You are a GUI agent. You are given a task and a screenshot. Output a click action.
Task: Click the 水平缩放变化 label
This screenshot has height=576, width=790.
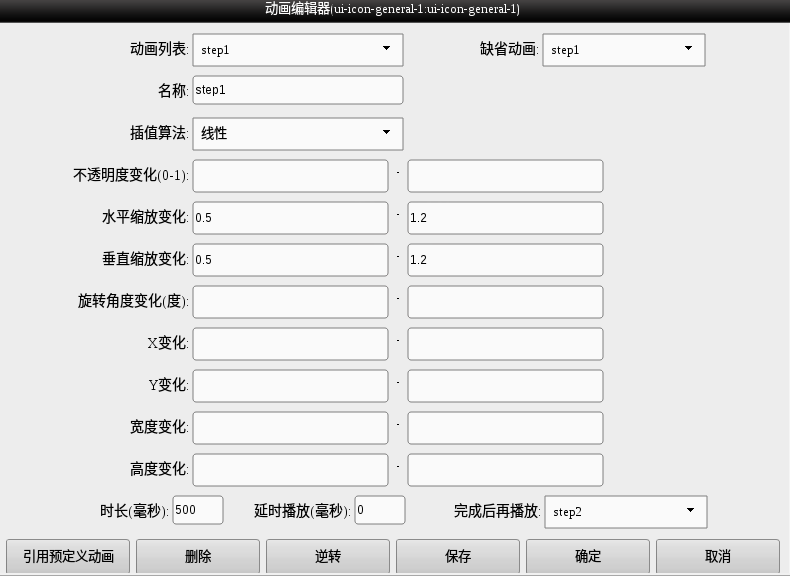pos(145,217)
